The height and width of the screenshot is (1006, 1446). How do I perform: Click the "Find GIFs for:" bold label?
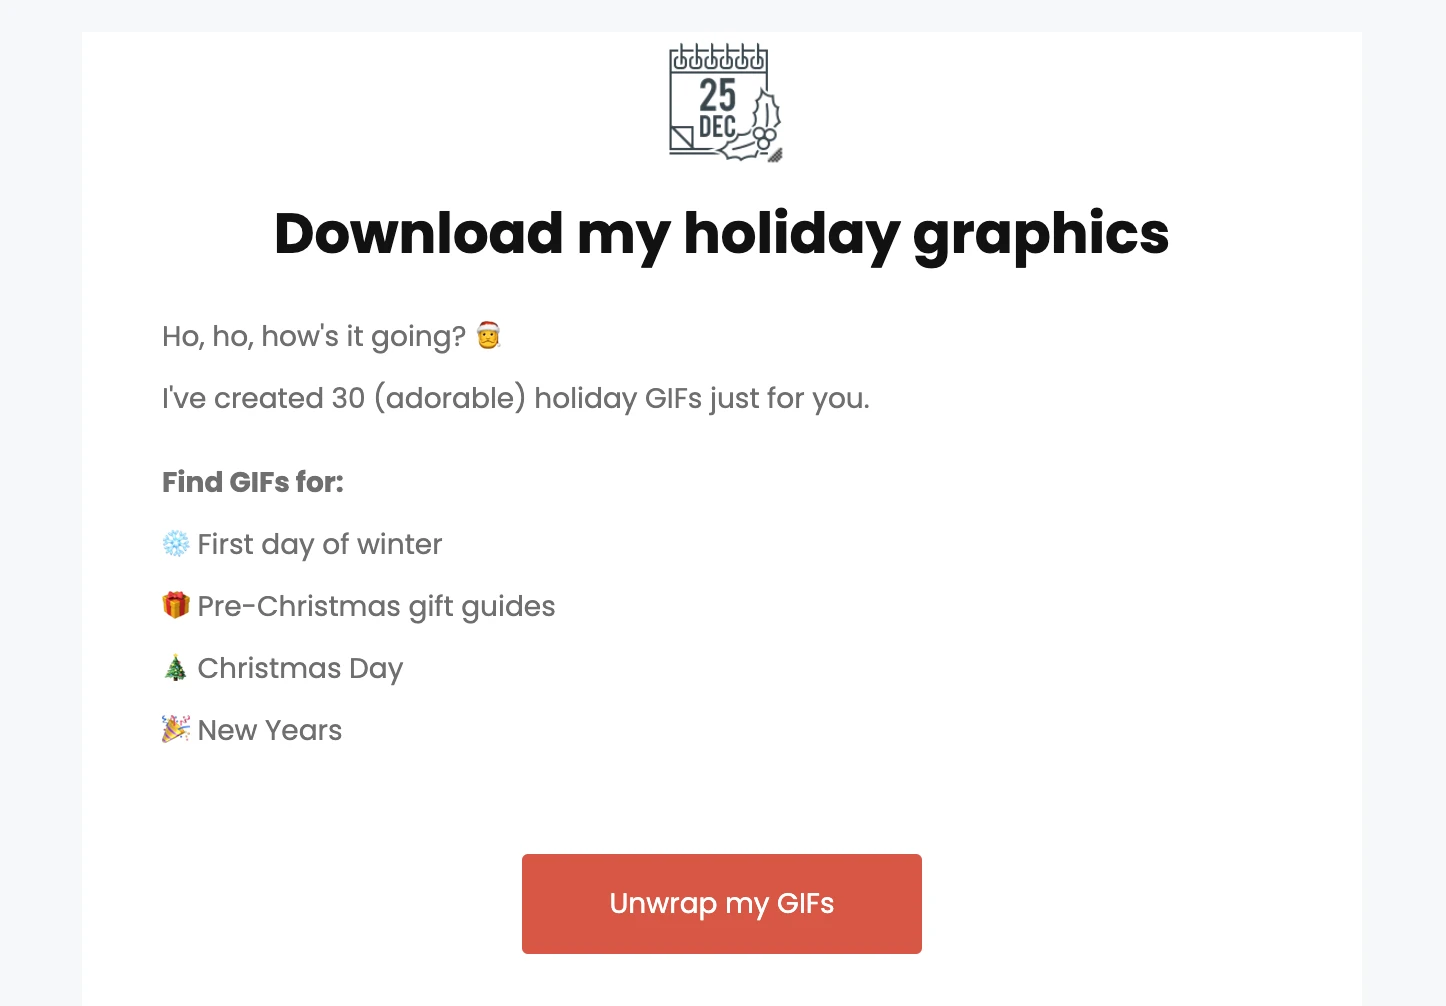point(253,482)
